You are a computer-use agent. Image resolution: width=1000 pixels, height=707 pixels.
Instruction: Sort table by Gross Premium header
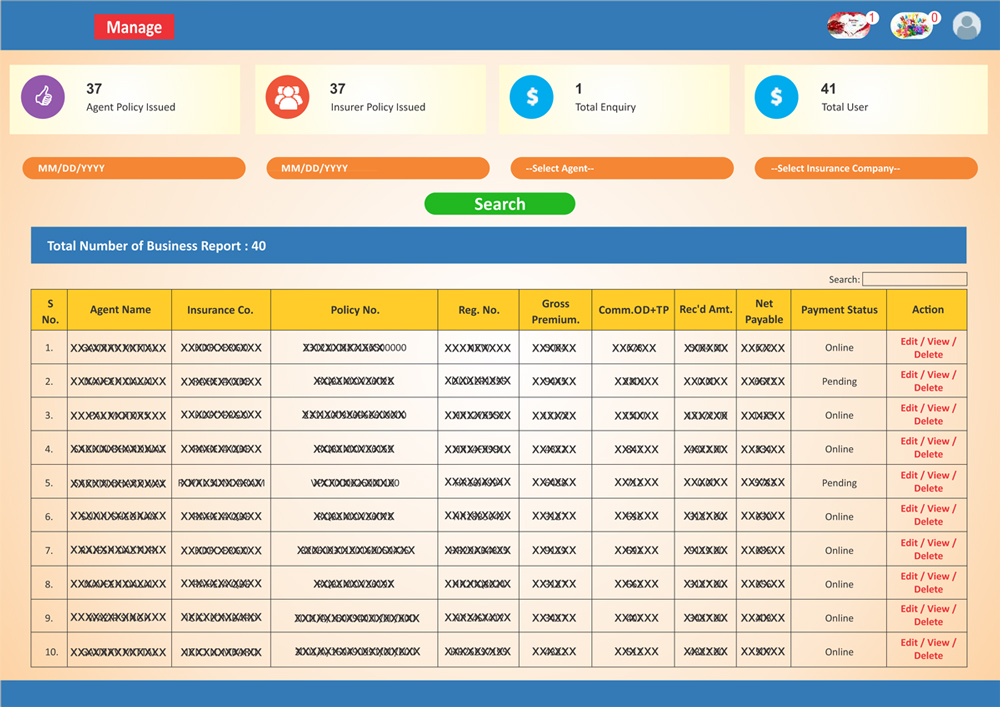tap(555, 311)
